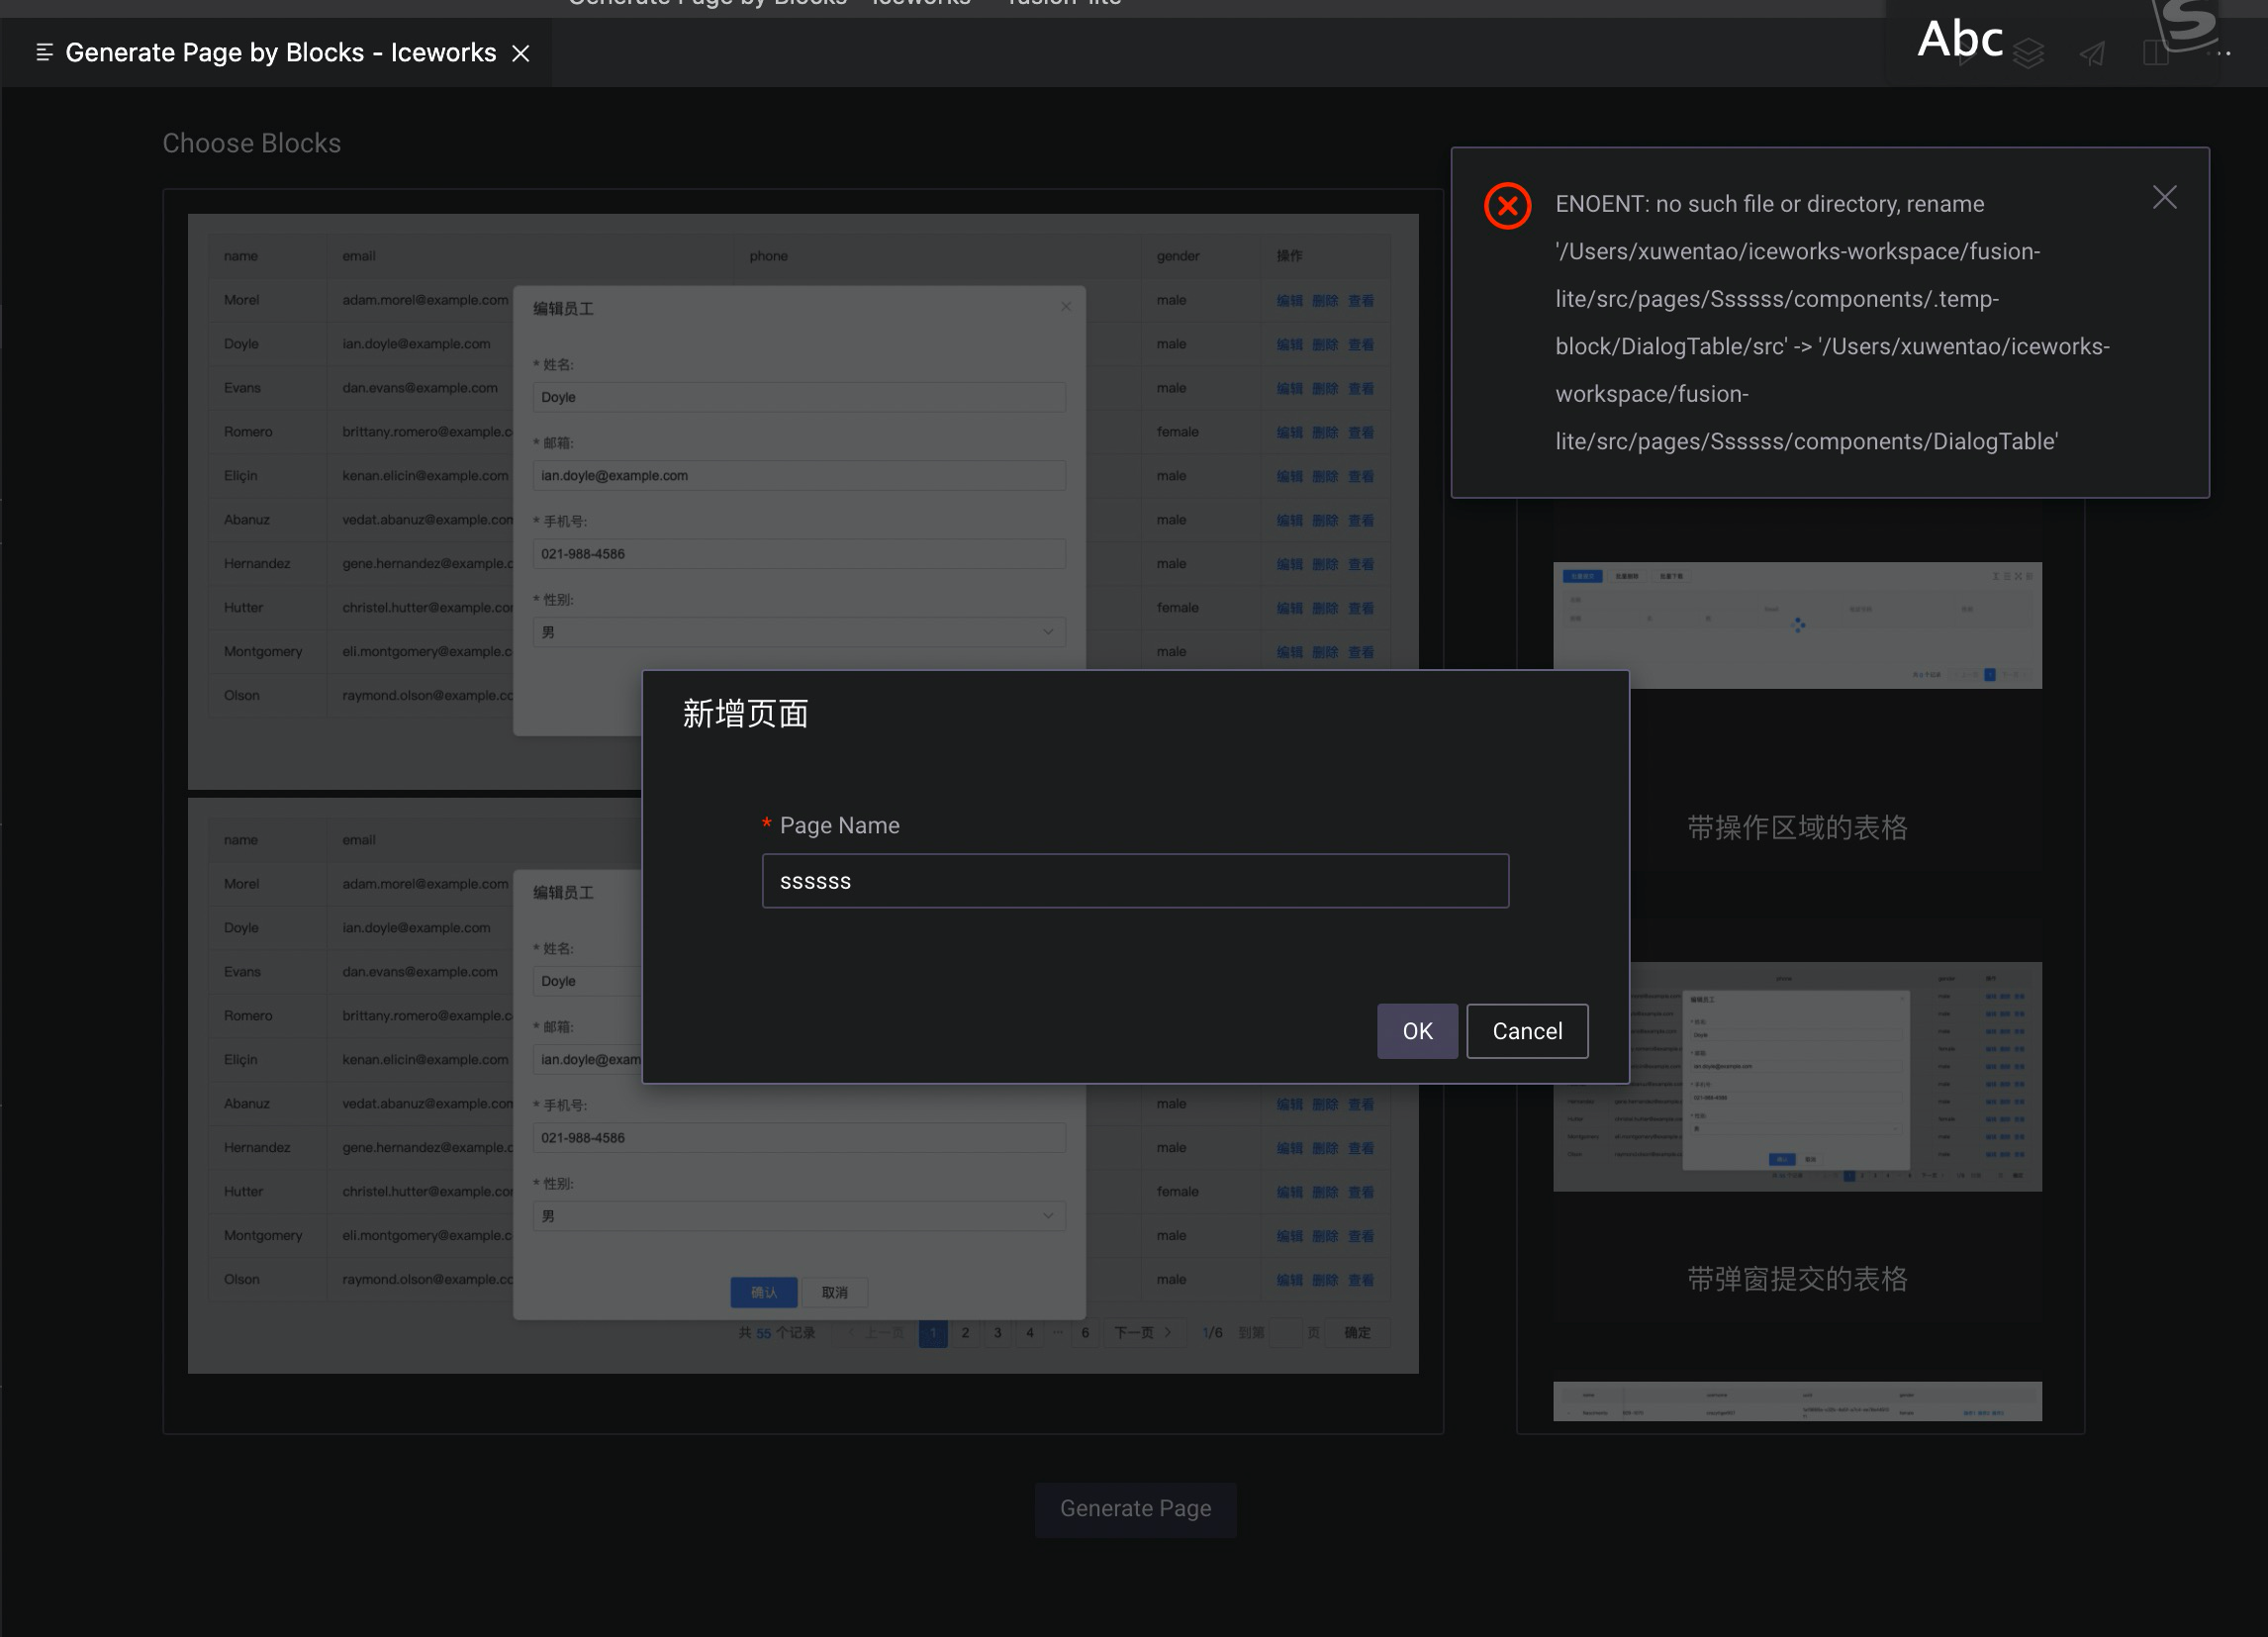Click 确认 to confirm the employee edit form
The height and width of the screenshot is (1637, 2268).
(x=763, y=1292)
